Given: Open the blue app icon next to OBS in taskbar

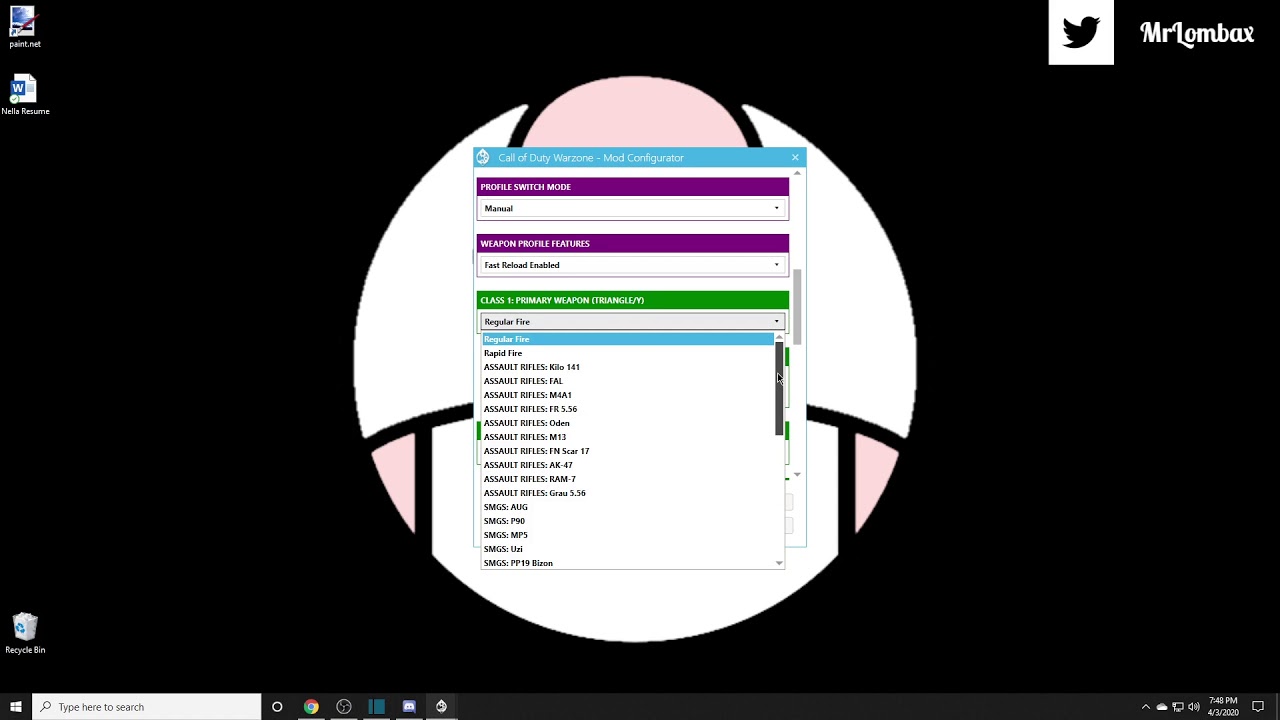Looking at the screenshot, I should [376, 707].
